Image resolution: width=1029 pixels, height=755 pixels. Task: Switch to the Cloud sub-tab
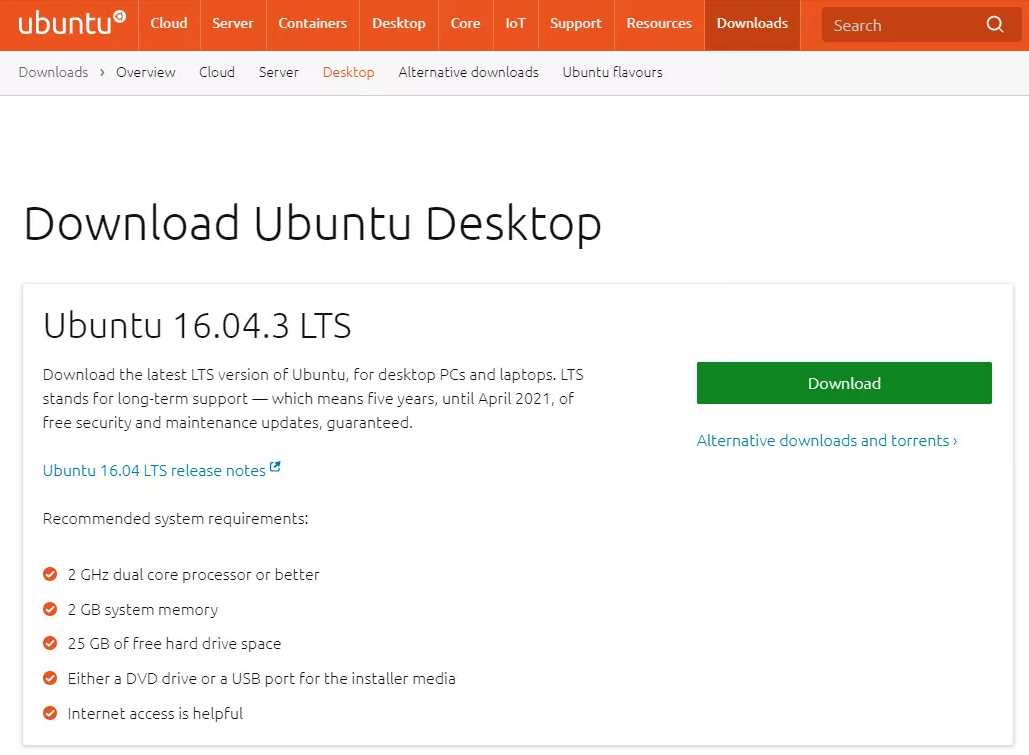click(217, 72)
